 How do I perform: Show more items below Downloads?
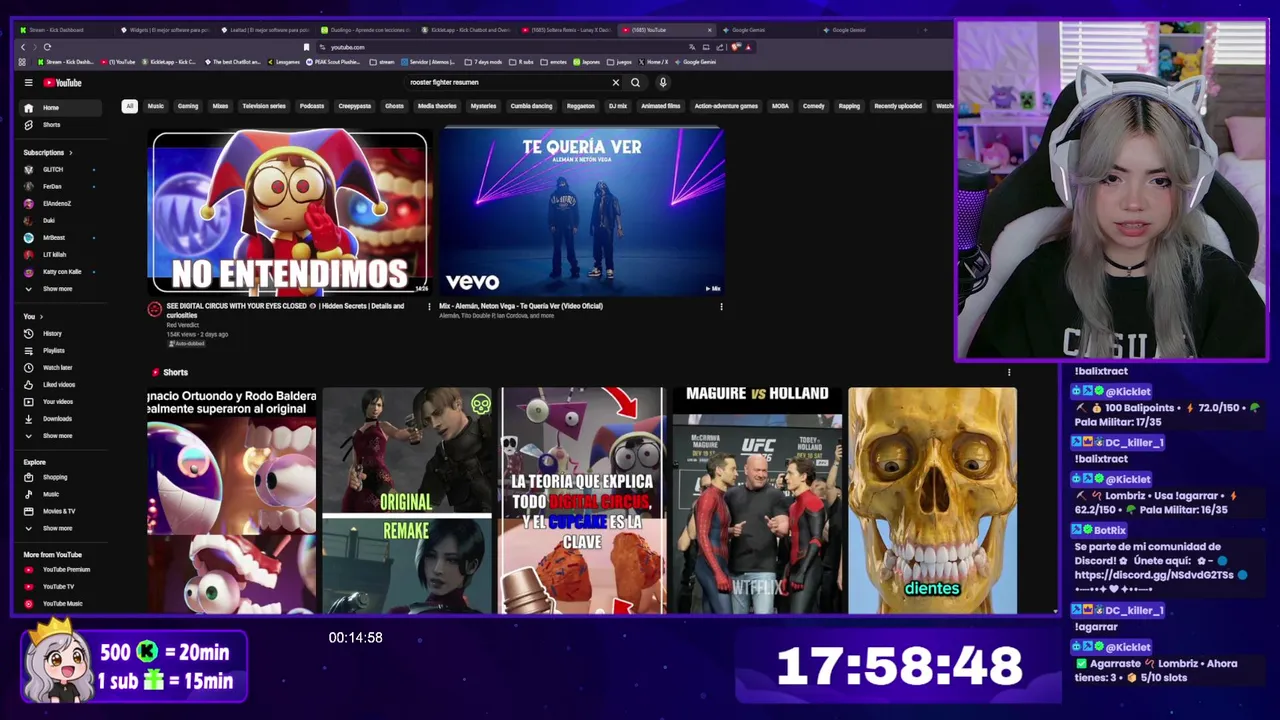tap(62, 436)
